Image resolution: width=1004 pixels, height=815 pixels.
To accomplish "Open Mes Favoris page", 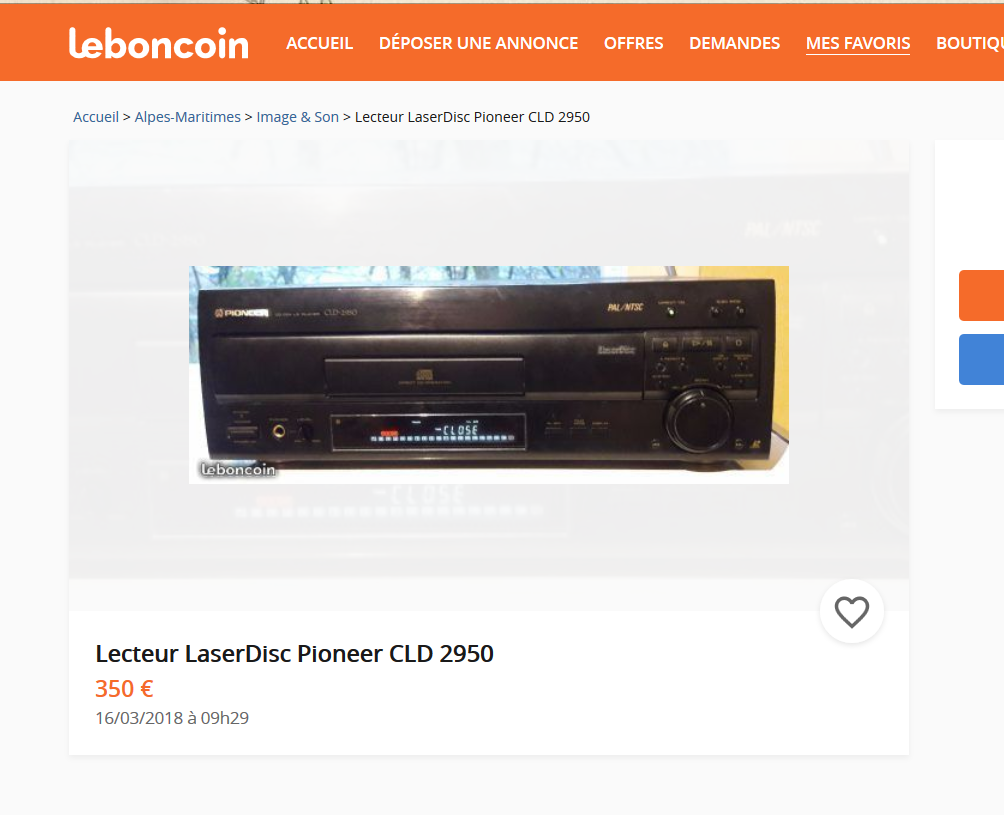I will pyautogui.click(x=858, y=44).
